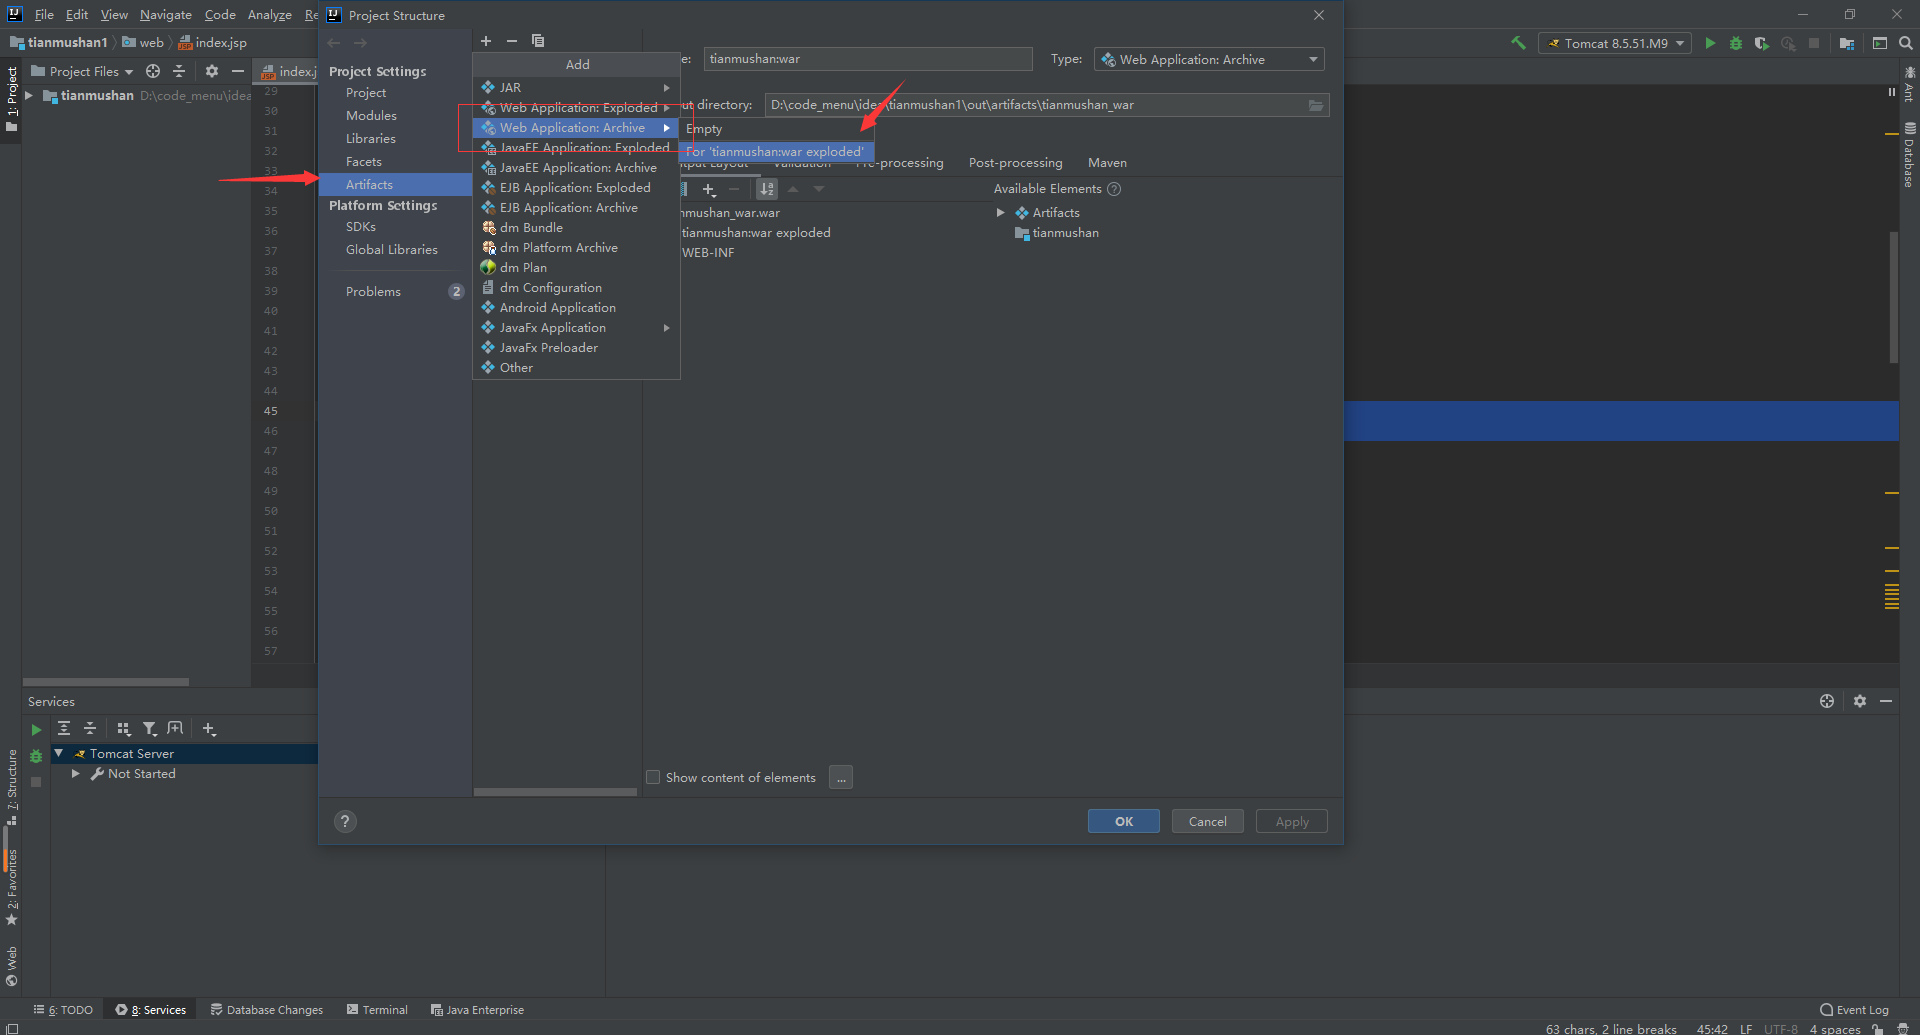
Task: Add element in Output Layout toolbar
Action: (709, 189)
